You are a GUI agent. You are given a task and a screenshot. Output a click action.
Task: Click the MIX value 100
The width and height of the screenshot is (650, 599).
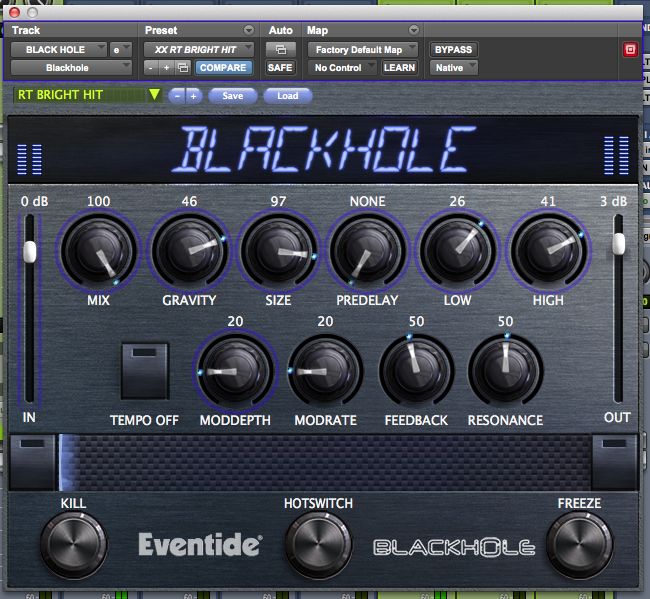pyautogui.click(x=99, y=201)
